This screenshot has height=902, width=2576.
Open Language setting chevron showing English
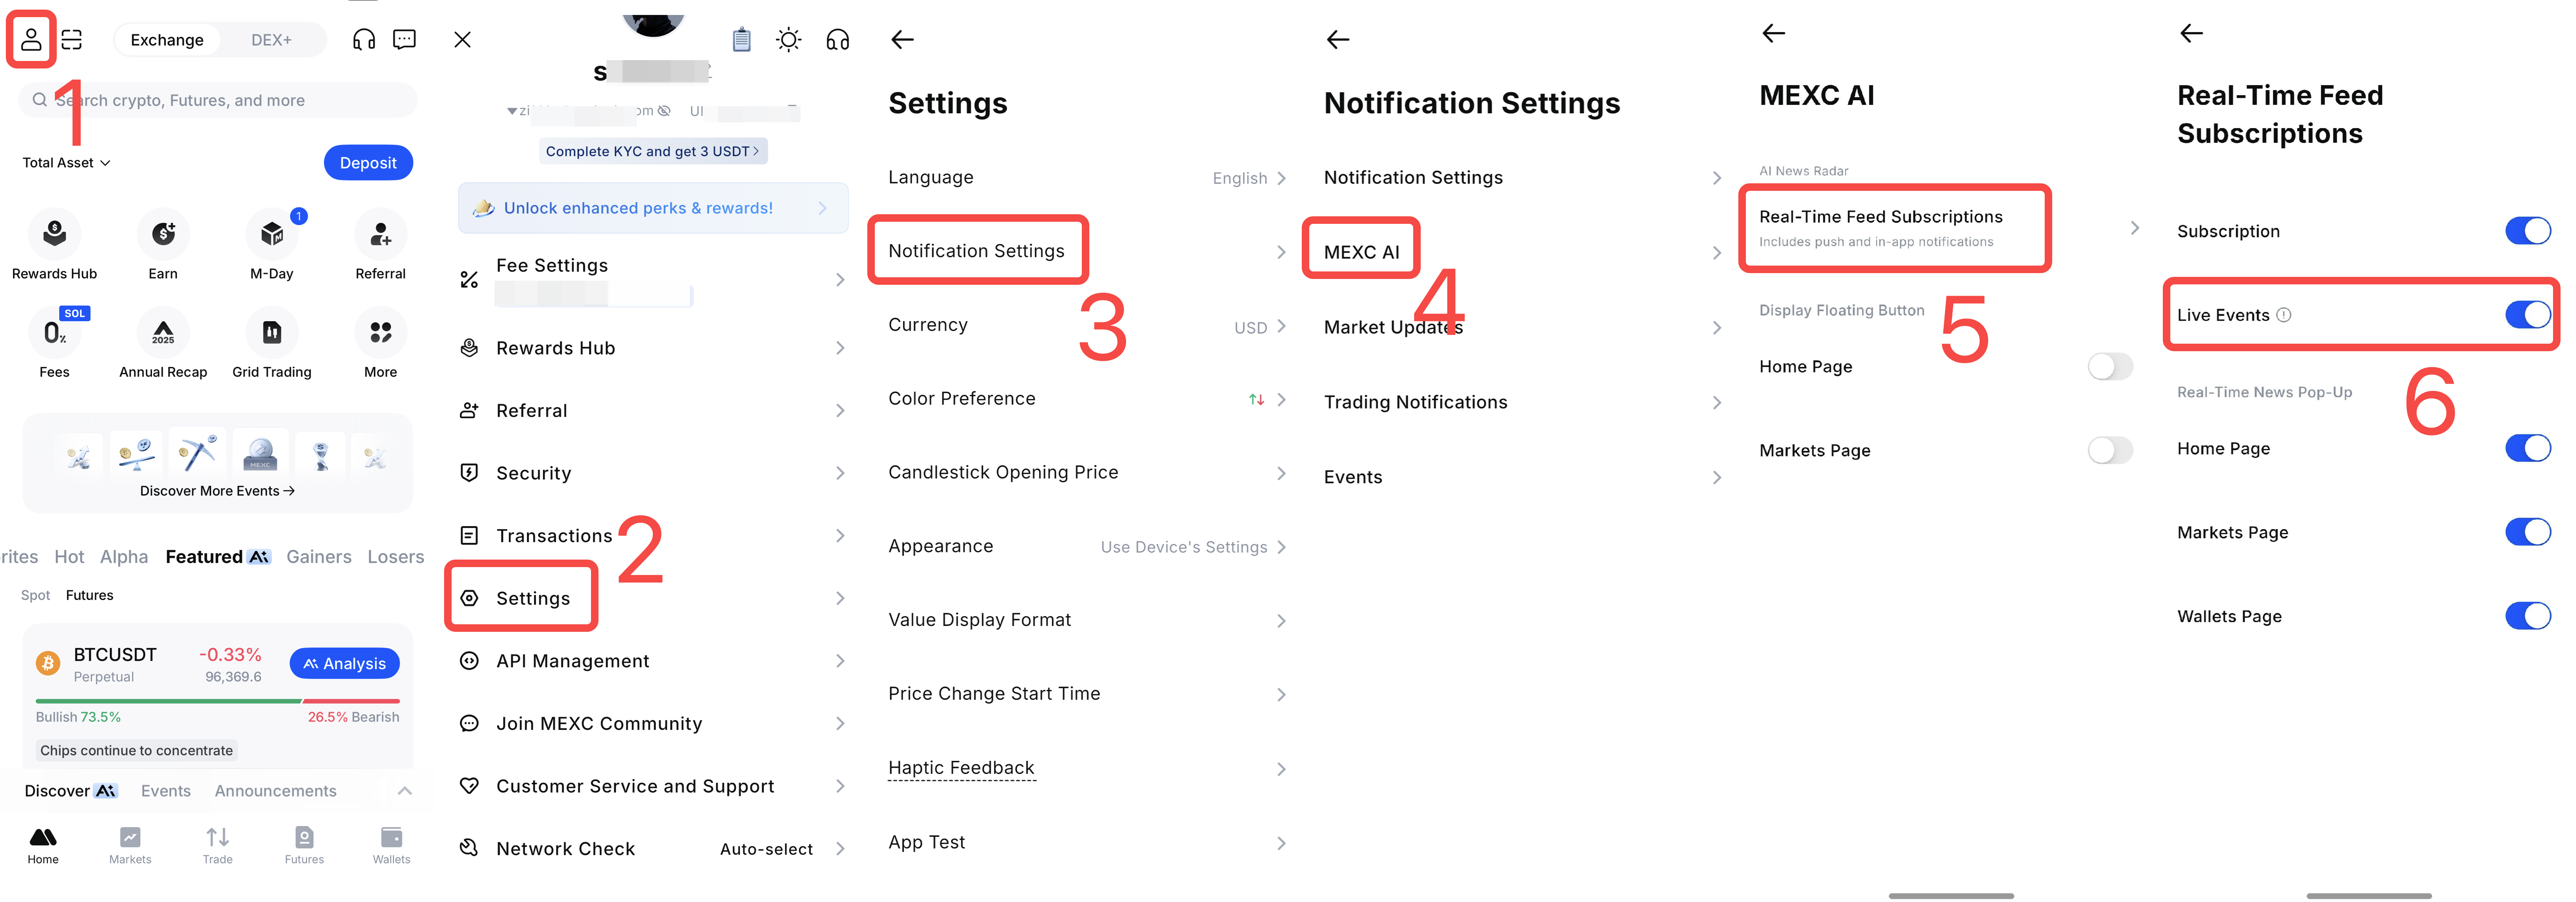click(1281, 178)
